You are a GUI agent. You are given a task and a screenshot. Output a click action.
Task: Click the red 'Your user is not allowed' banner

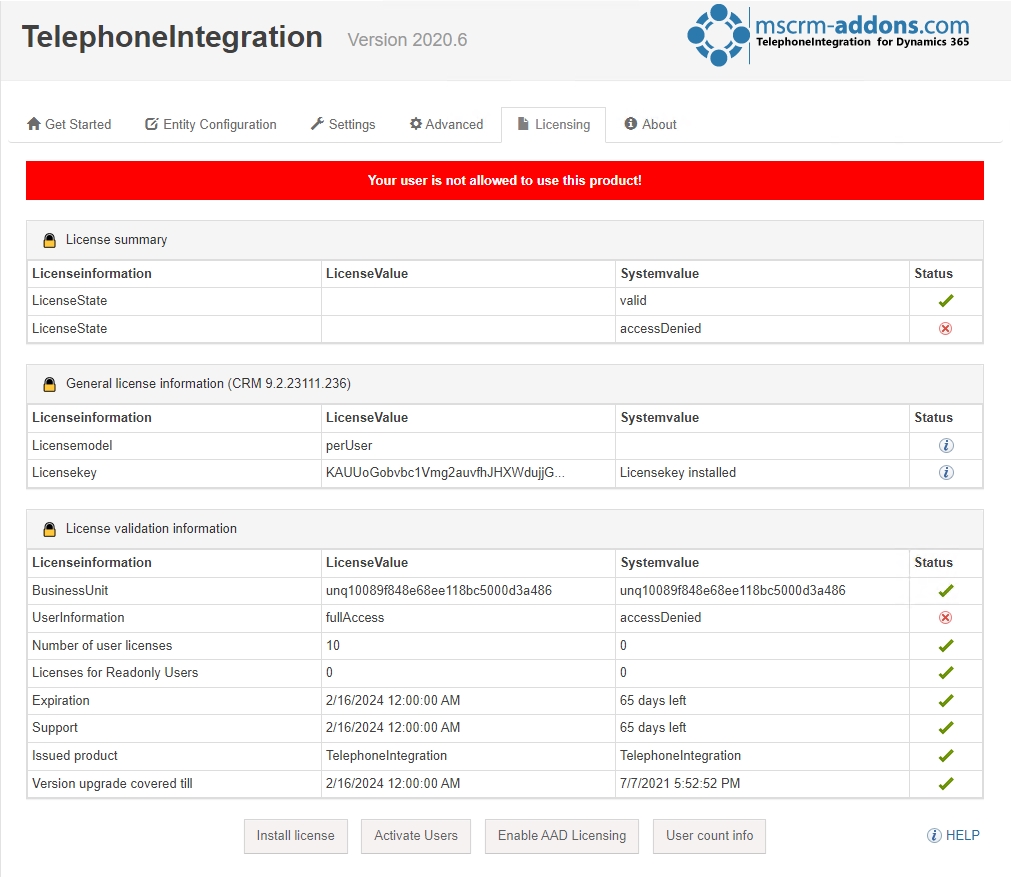coord(505,181)
